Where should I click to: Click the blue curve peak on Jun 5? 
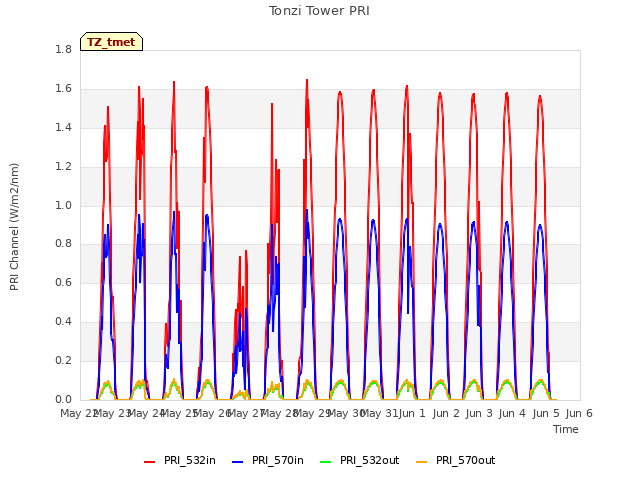(540, 225)
